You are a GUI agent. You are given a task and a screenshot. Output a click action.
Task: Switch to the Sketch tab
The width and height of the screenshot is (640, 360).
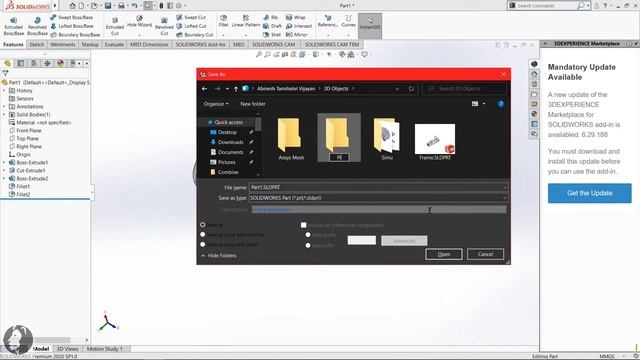[36, 44]
